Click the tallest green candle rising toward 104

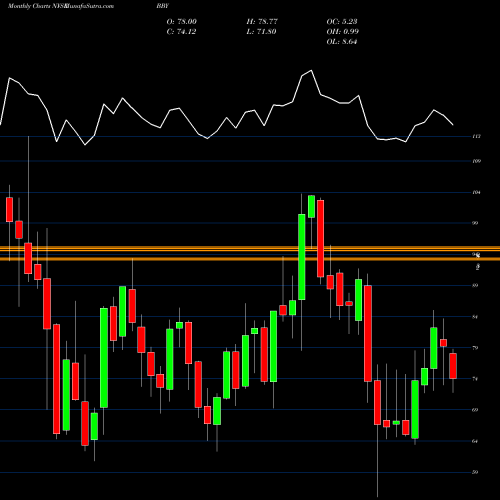click(x=301, y=257)
